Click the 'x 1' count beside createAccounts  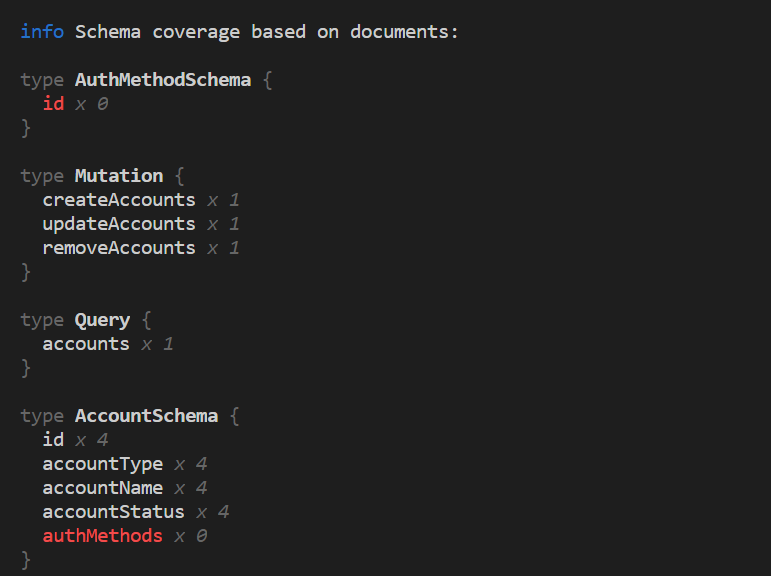pyautogui.click(x=223, y=200)
